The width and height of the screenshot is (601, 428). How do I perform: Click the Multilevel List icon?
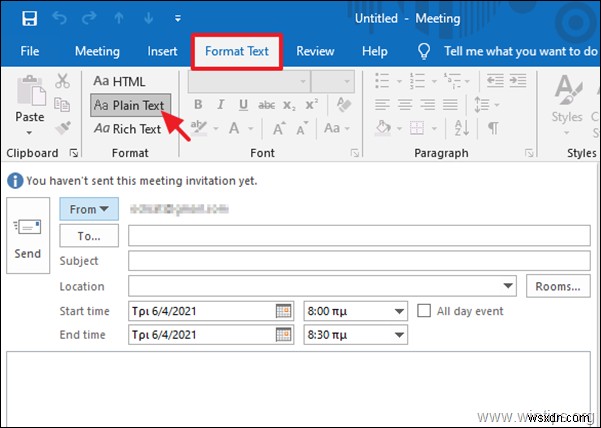tap(452, 81)
